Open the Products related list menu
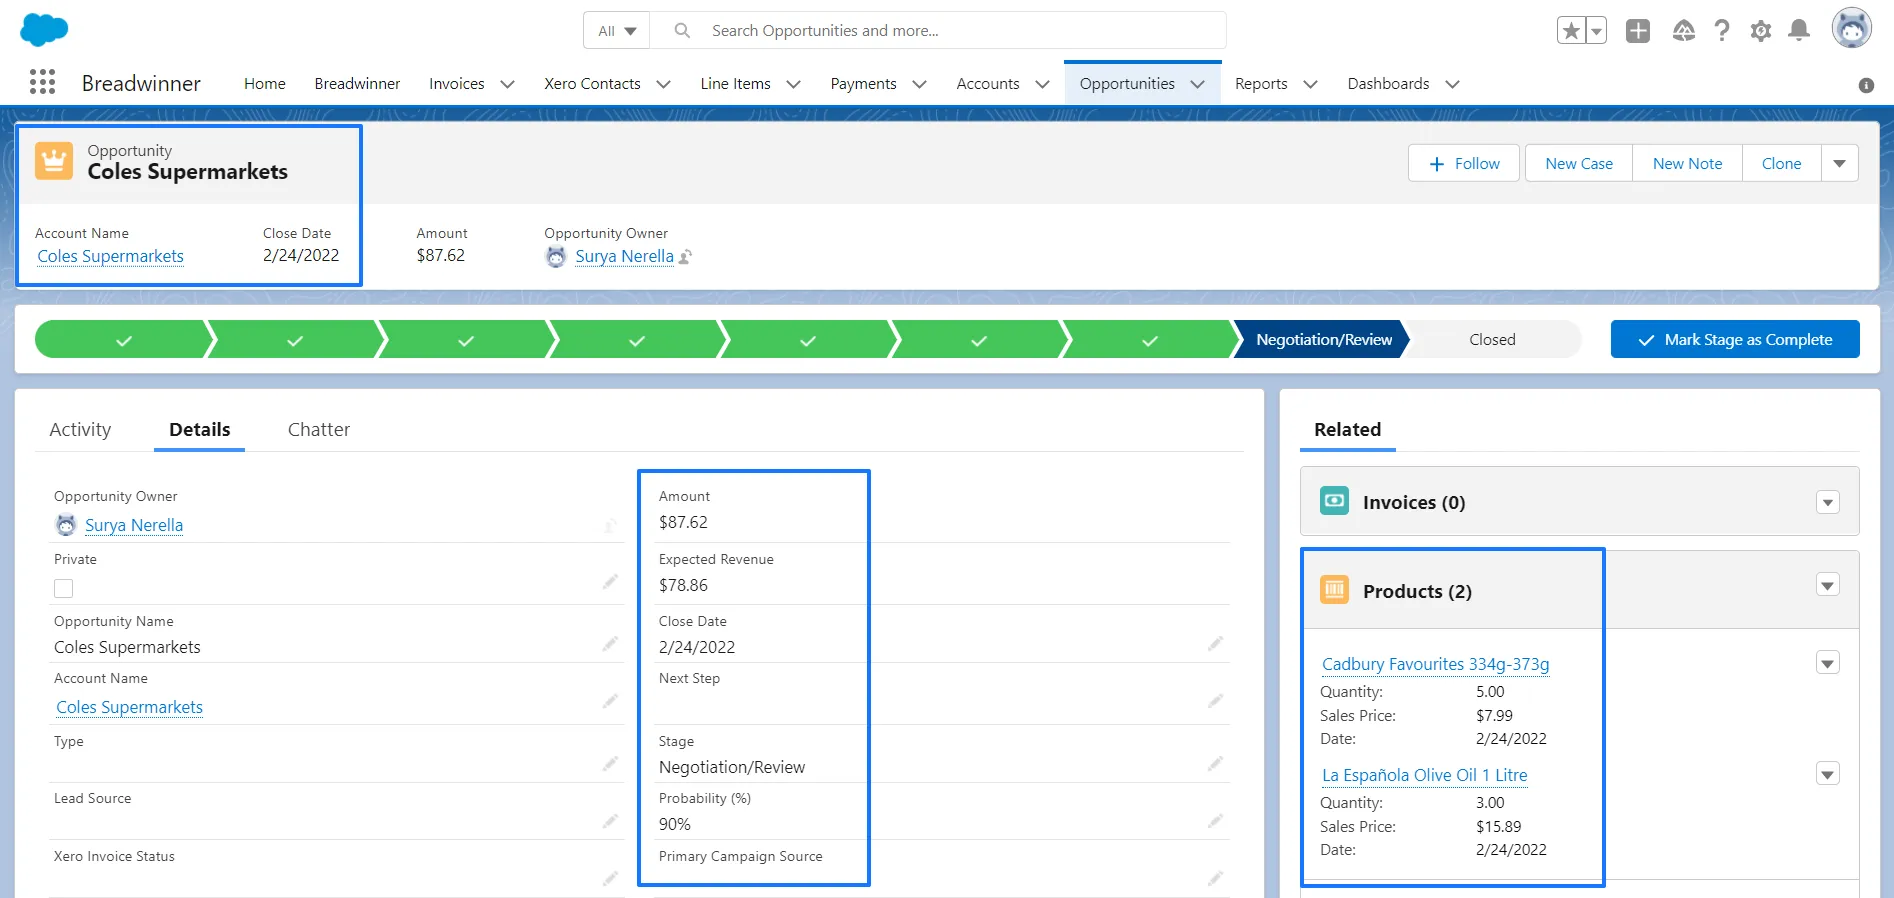Screen dimensions: 1894x898 1828,585
